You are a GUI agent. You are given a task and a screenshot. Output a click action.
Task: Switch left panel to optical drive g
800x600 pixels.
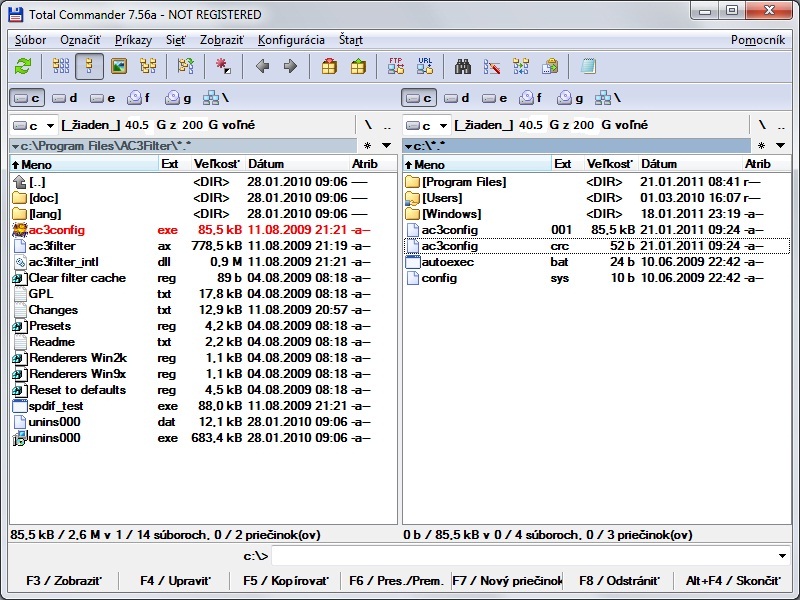tap(178, 98)
